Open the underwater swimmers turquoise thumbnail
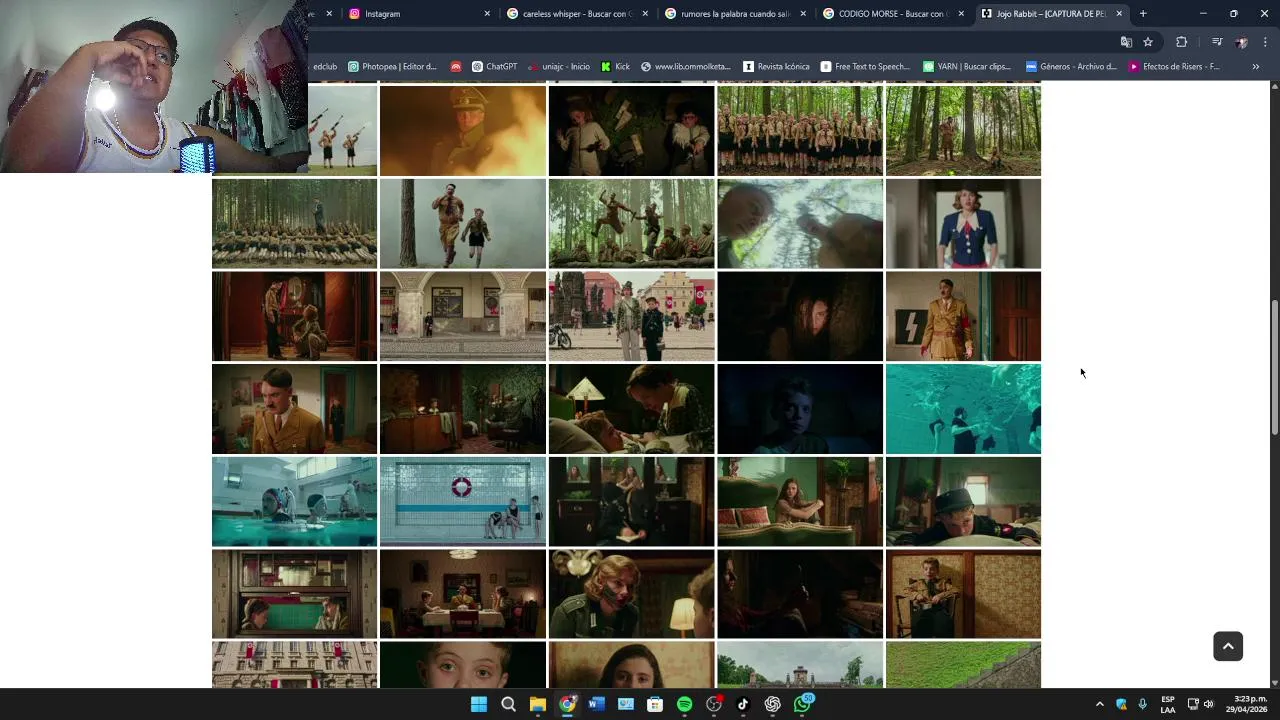Viewport: 1280px width, 720px height. 963,409
